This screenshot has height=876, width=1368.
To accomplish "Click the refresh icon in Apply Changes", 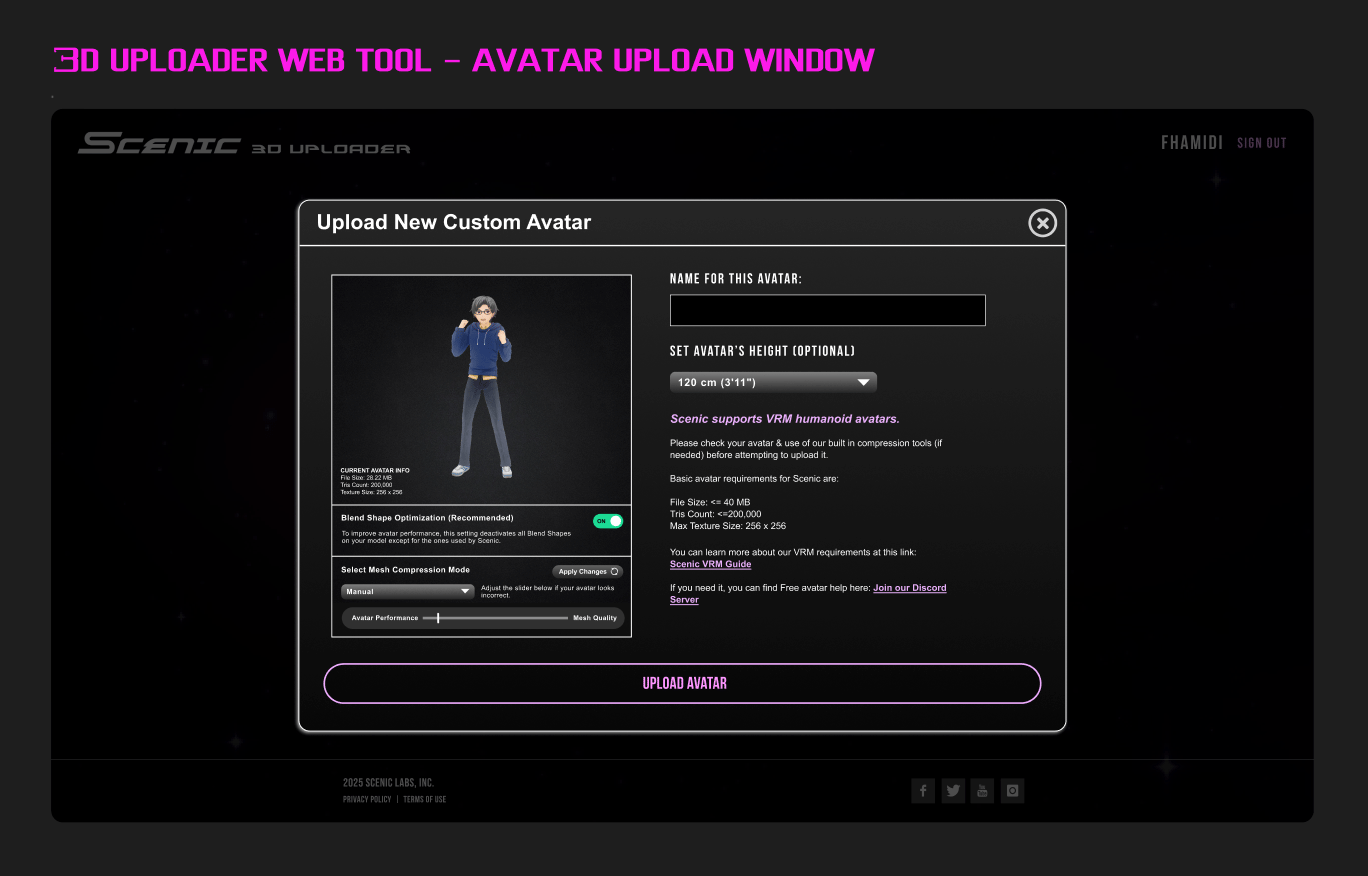I will [615, 572].
